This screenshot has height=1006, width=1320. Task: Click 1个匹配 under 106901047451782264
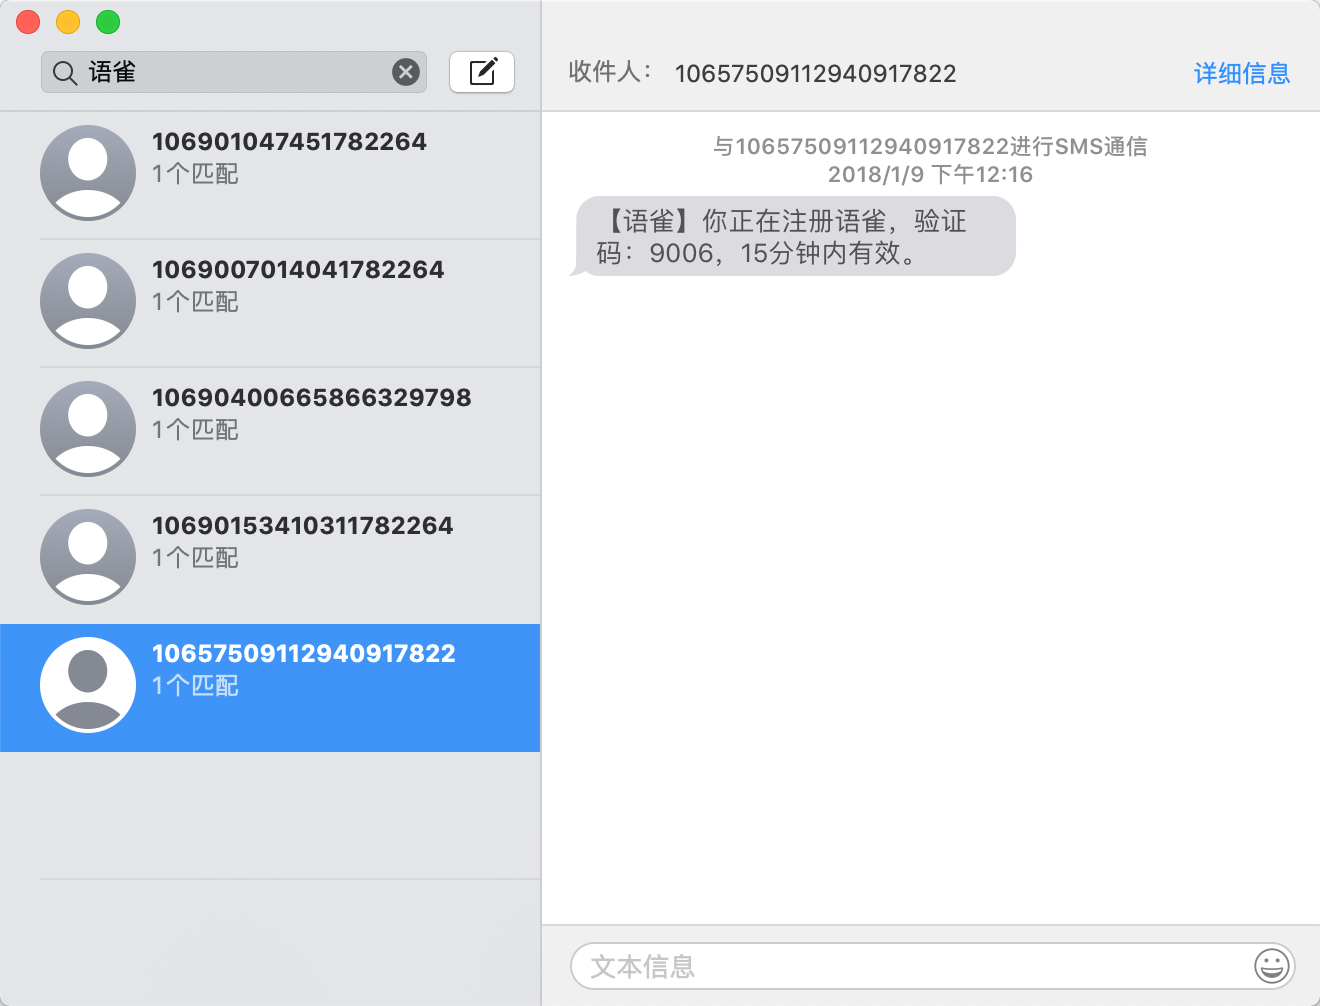click(x=195, y=173)
